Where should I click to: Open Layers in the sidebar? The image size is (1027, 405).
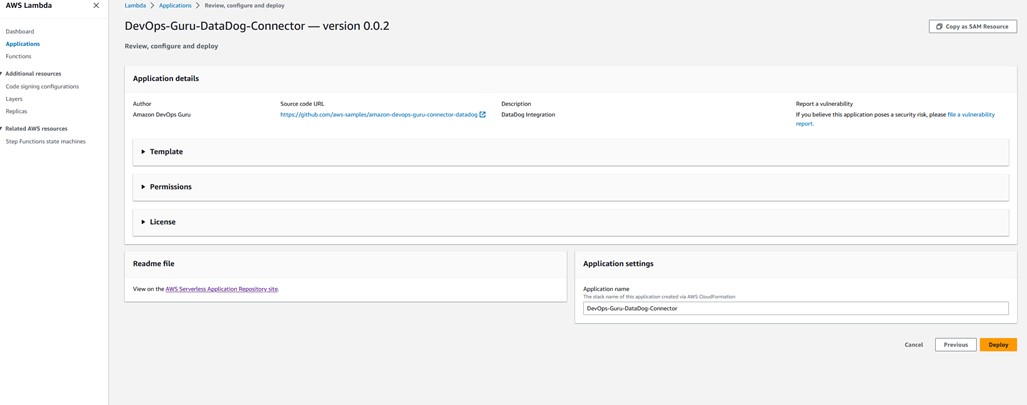point(14,99)
